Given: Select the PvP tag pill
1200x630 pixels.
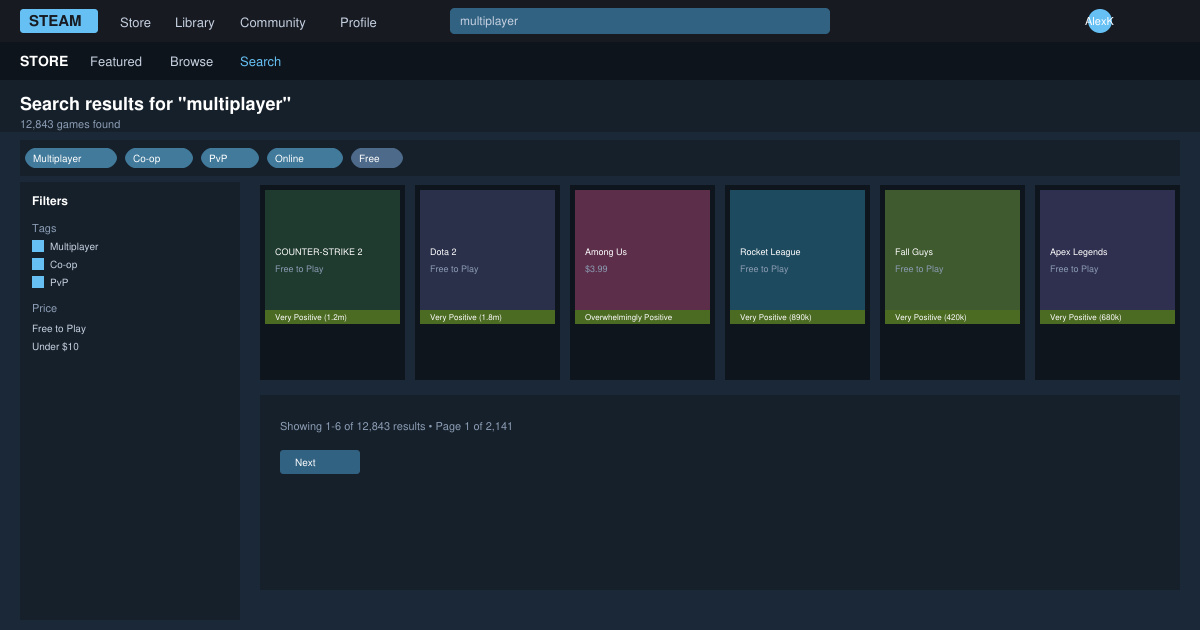Looking at the screenshot, I should 230,158.
